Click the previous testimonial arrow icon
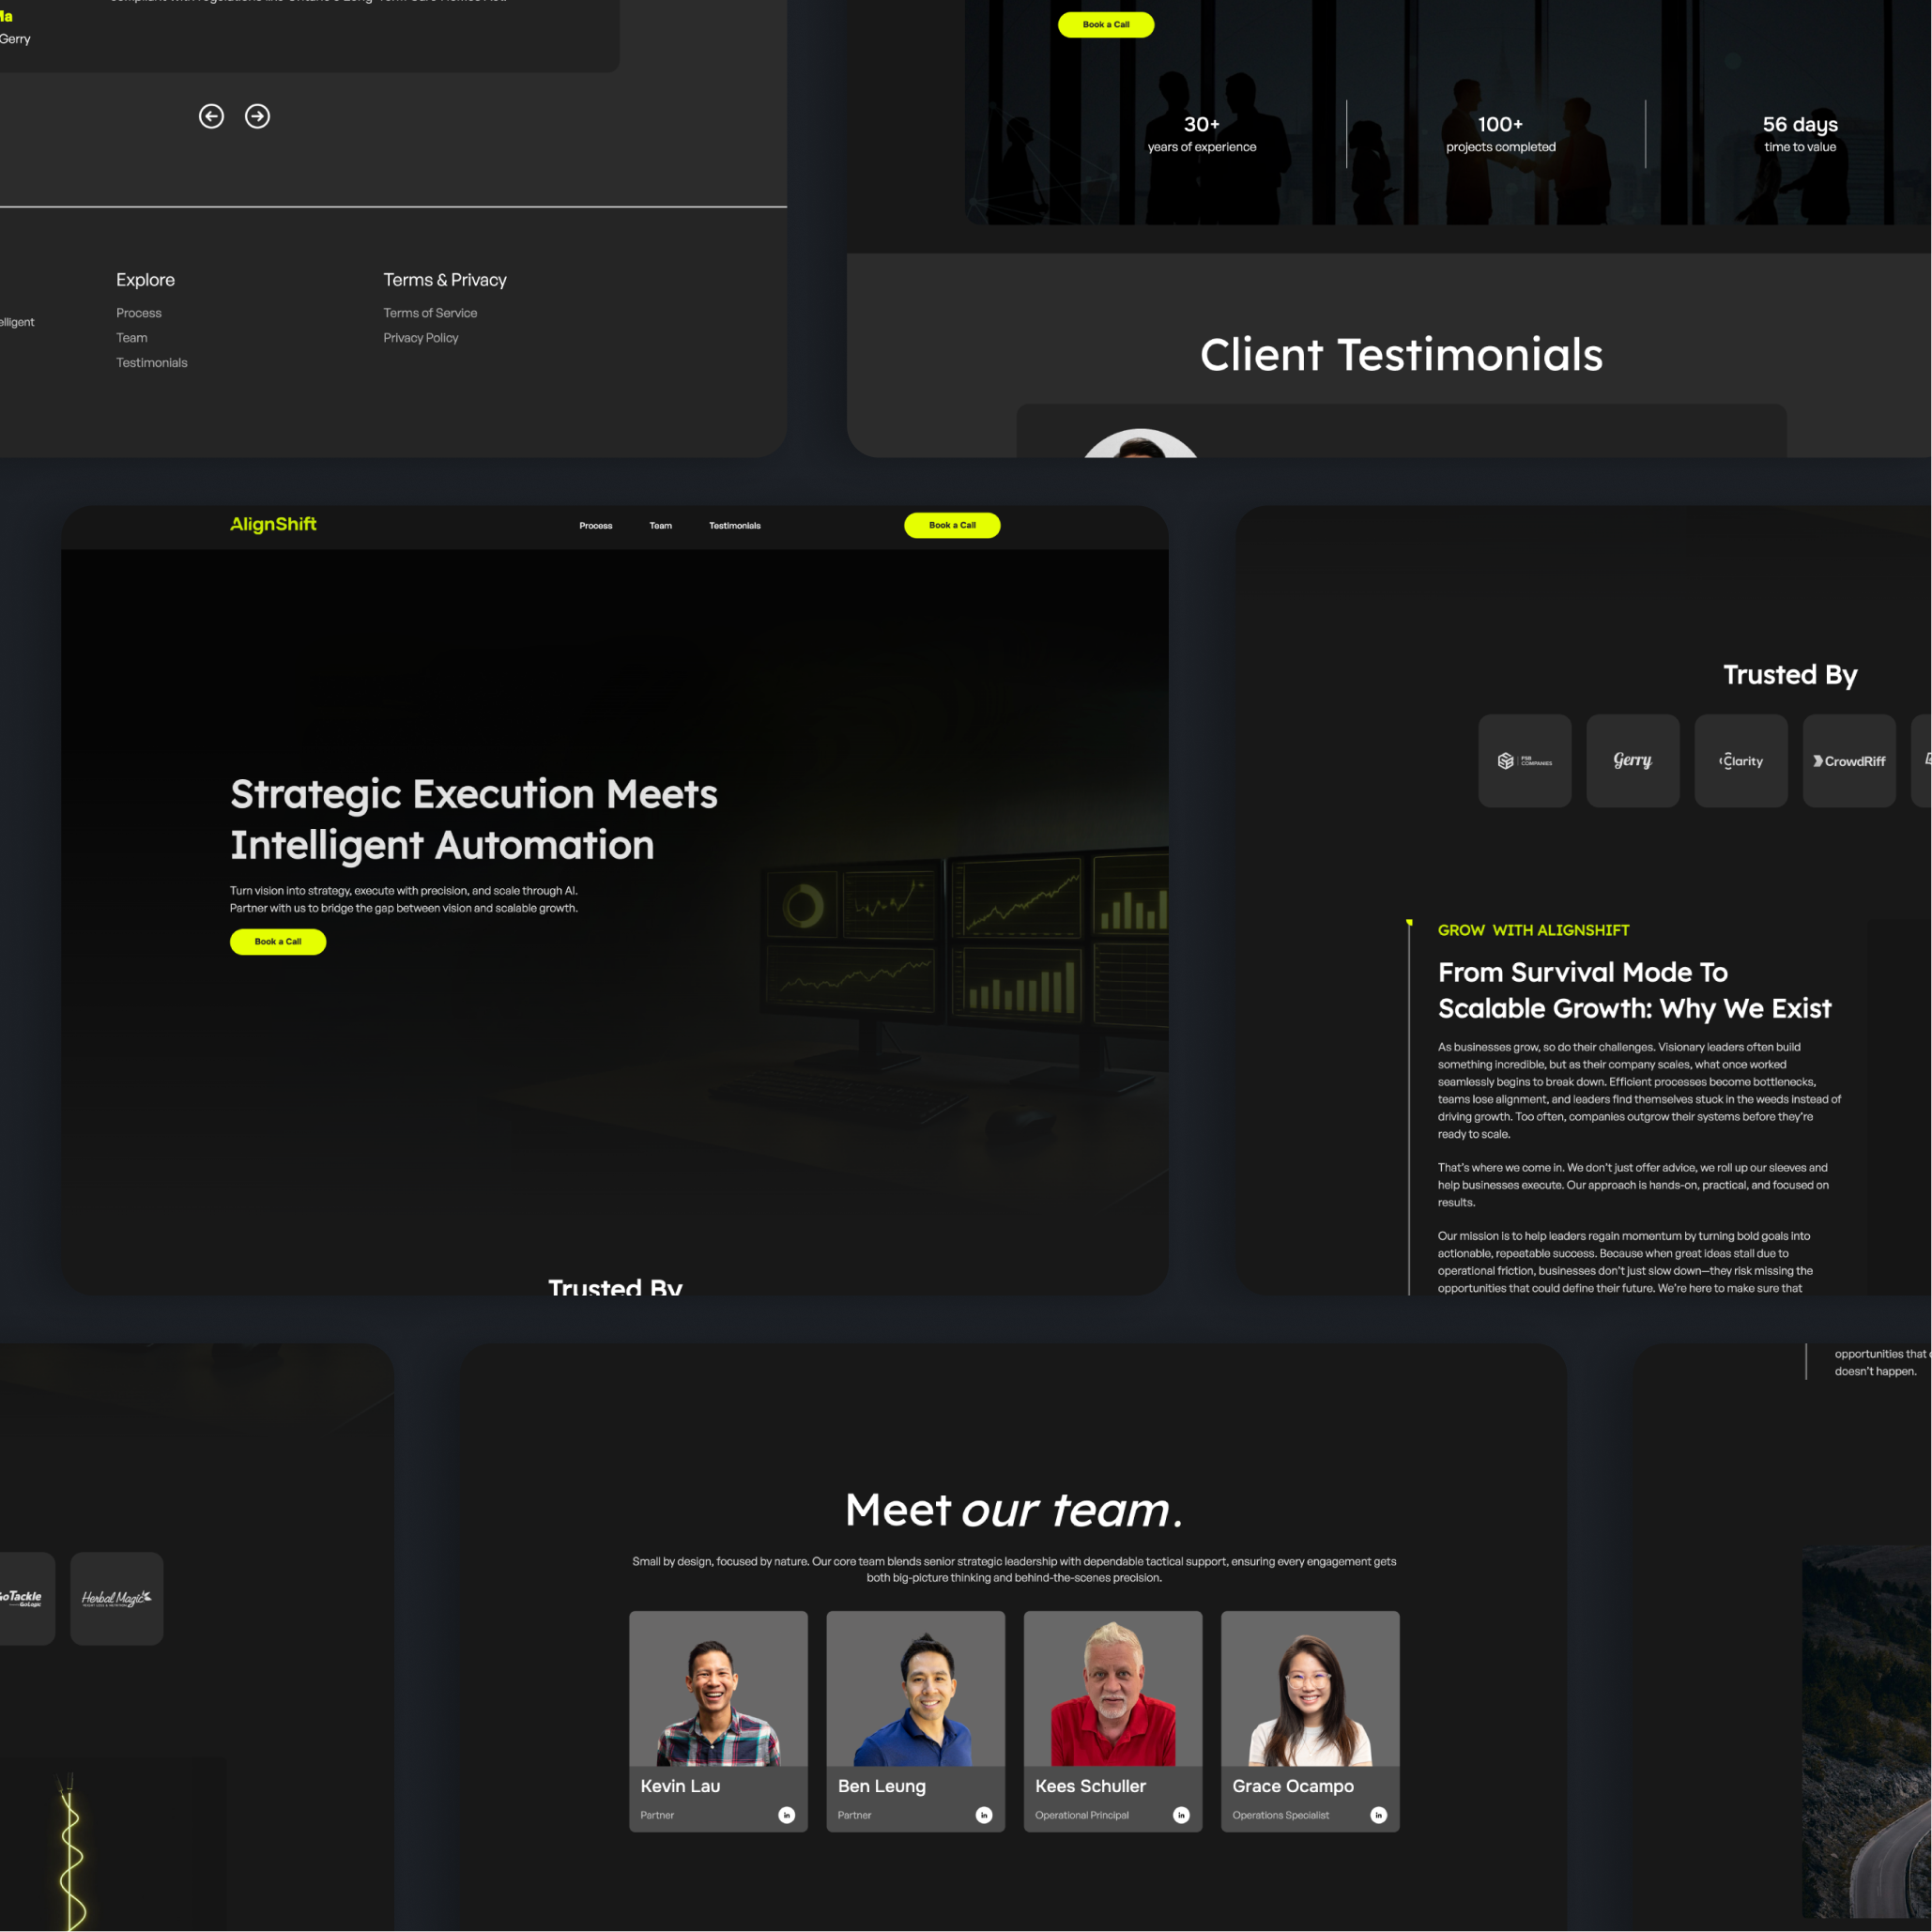Viewport: 1932px width, 1932px height. click(211, 116)
